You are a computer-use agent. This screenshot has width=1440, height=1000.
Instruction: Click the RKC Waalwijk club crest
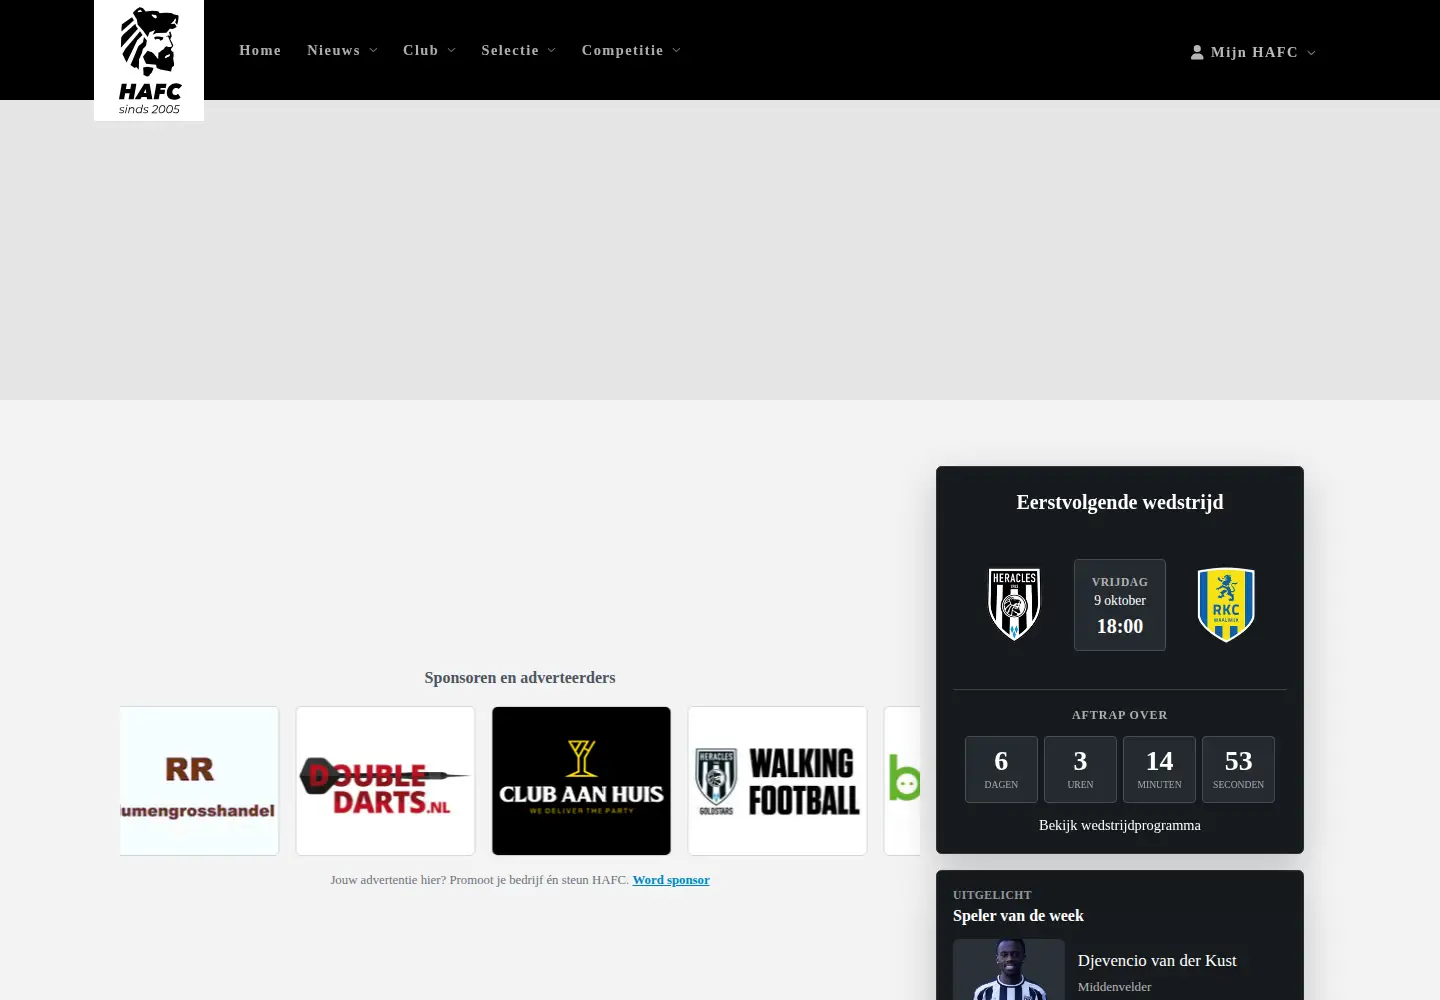1226,604
